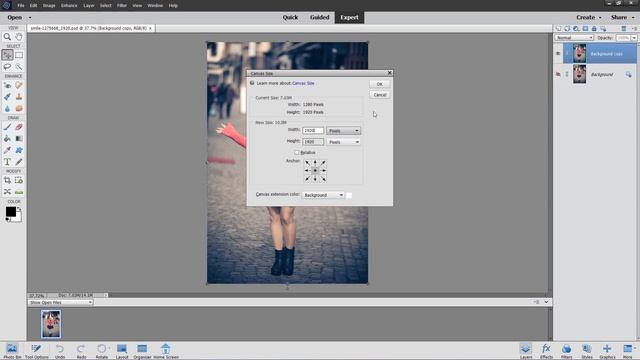This screenshot has width=640, height=360.
Task: Select the Move tool
Action: [7, 55]
